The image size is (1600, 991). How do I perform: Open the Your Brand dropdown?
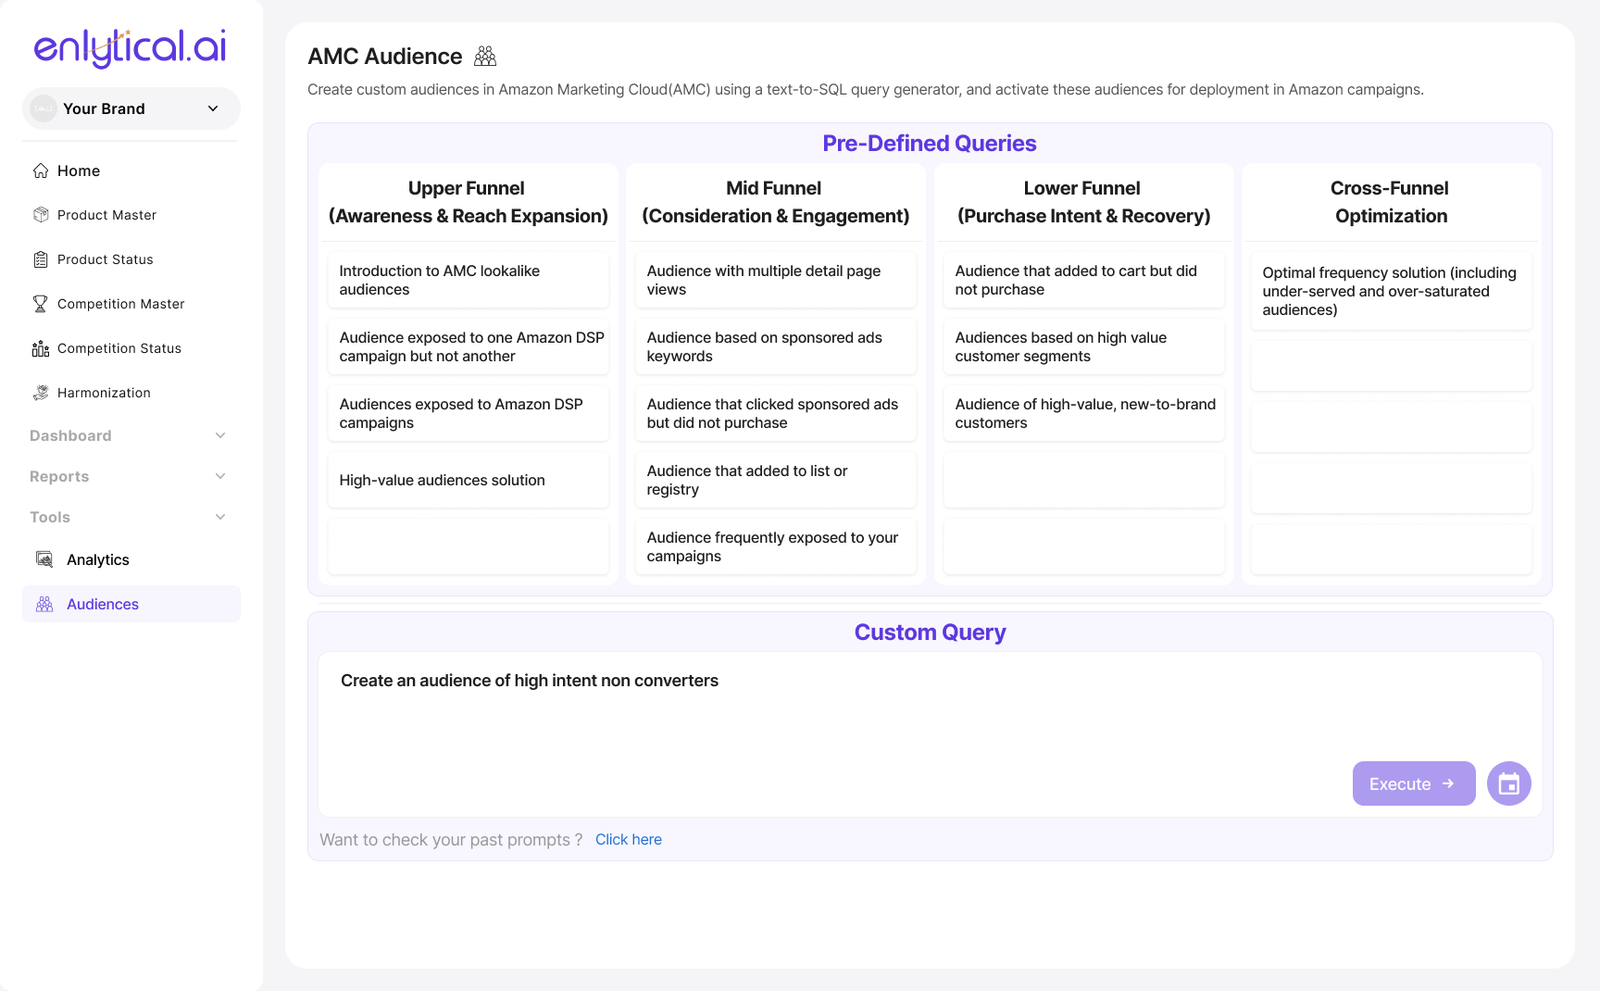click(x=131, y=108)
